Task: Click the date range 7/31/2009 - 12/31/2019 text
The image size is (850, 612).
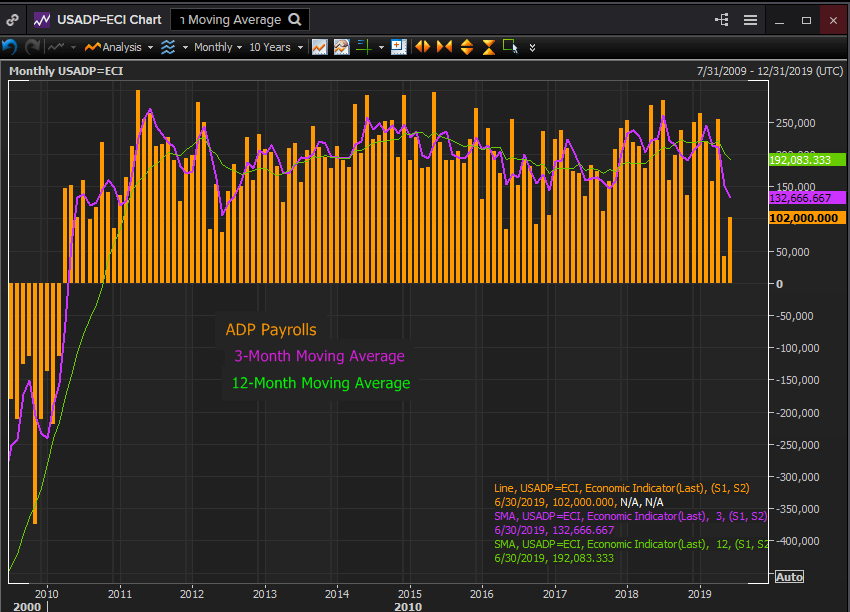Action: coord(770,71)
